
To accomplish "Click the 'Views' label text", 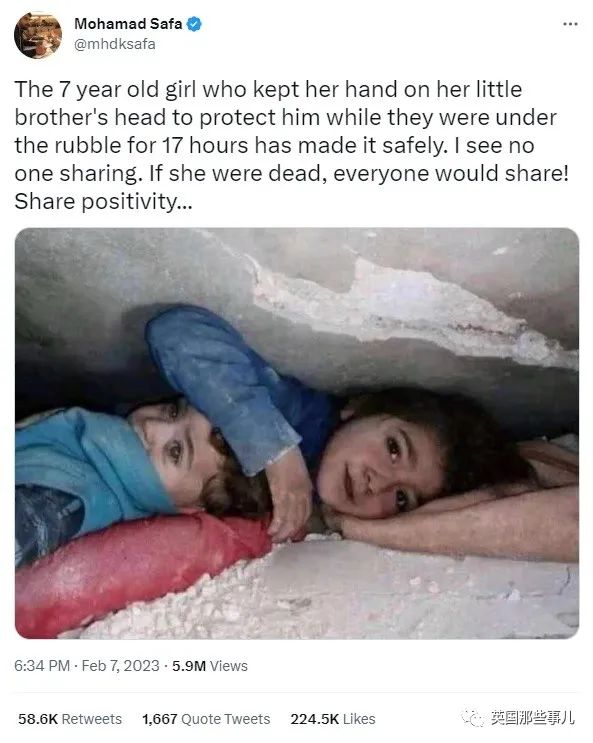I will pos(228,666).
